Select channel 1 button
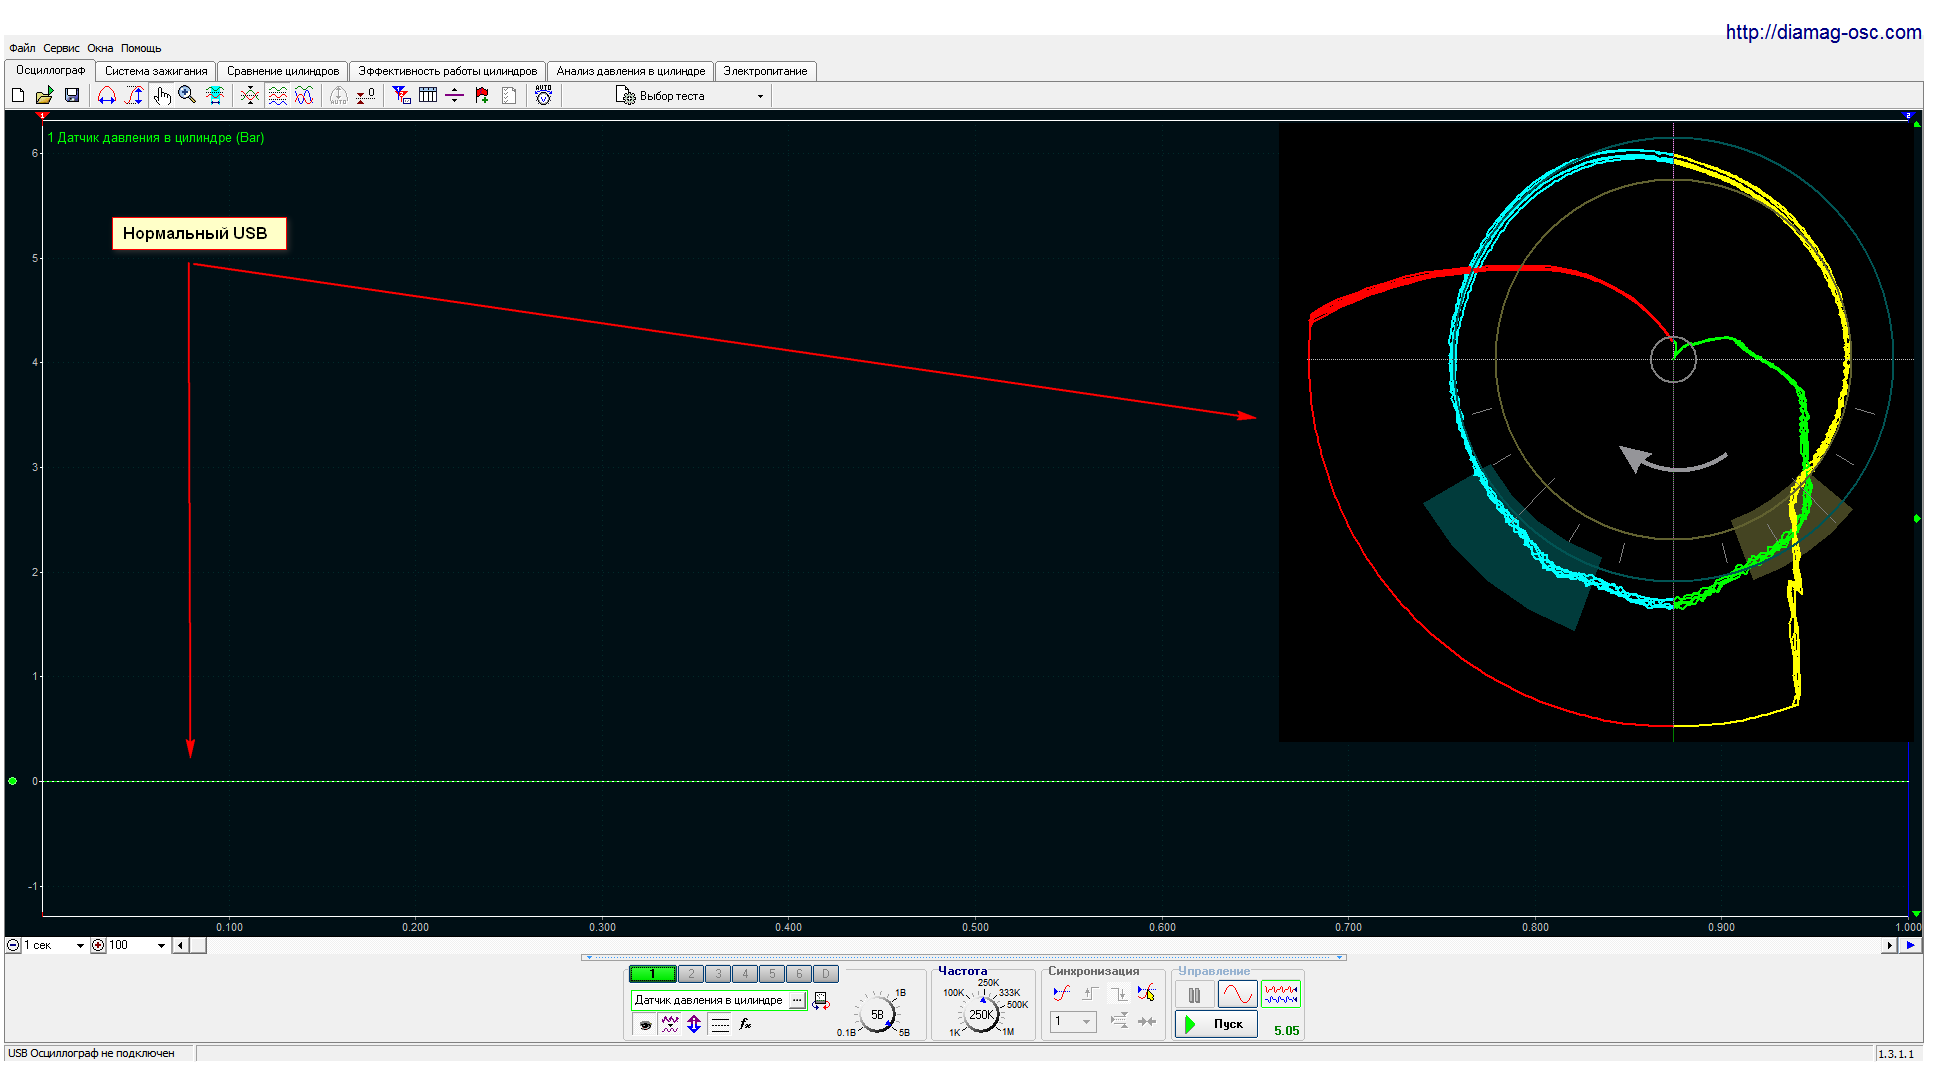This screenshot has width=1936, height=1066. click(653, 974)
